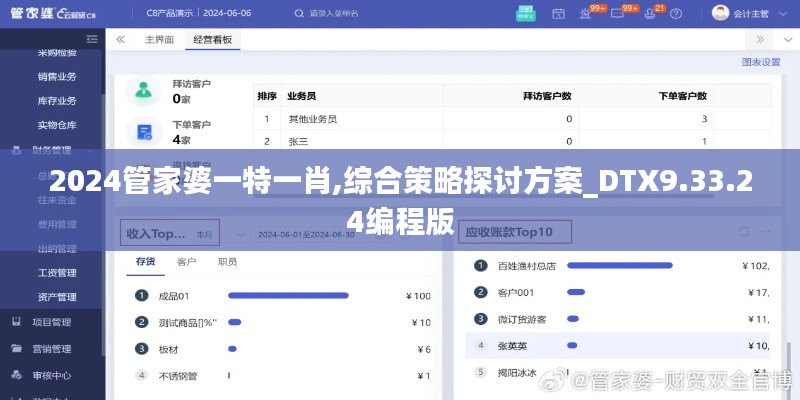This screenshot has height=400, width=800.
Task: Click C8产品演示 label in header
Action: (169, 13)
